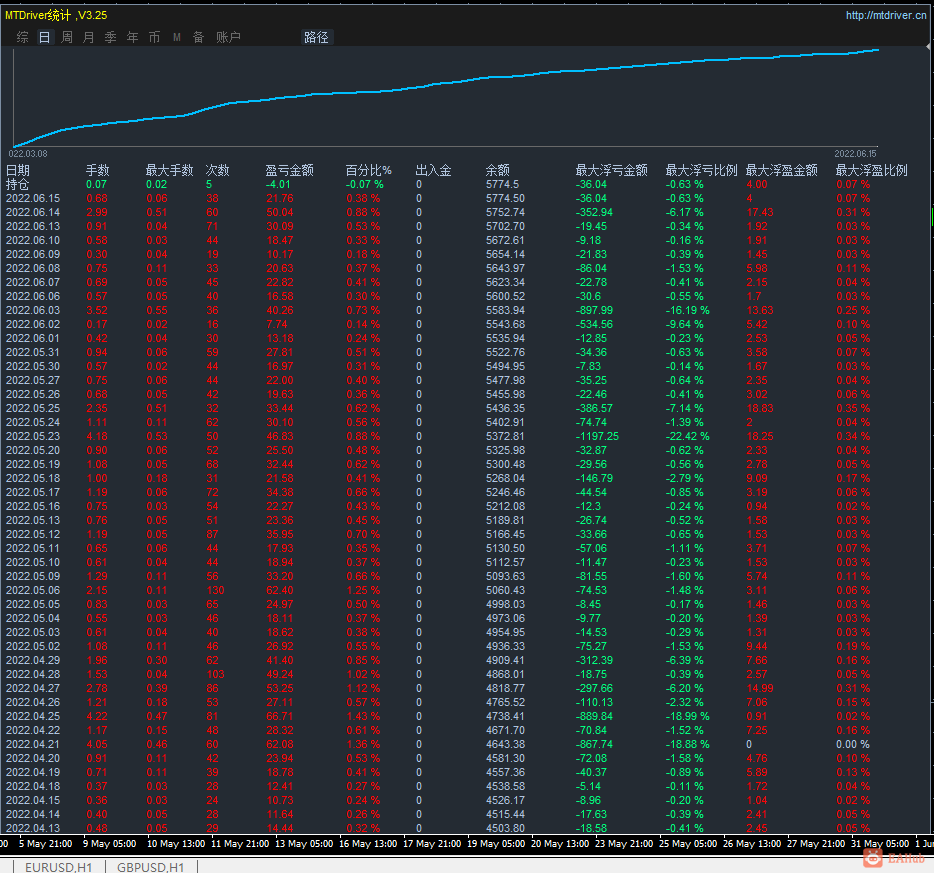Click the 2022.06.15 end date label on chart

(x=855, y=154)
